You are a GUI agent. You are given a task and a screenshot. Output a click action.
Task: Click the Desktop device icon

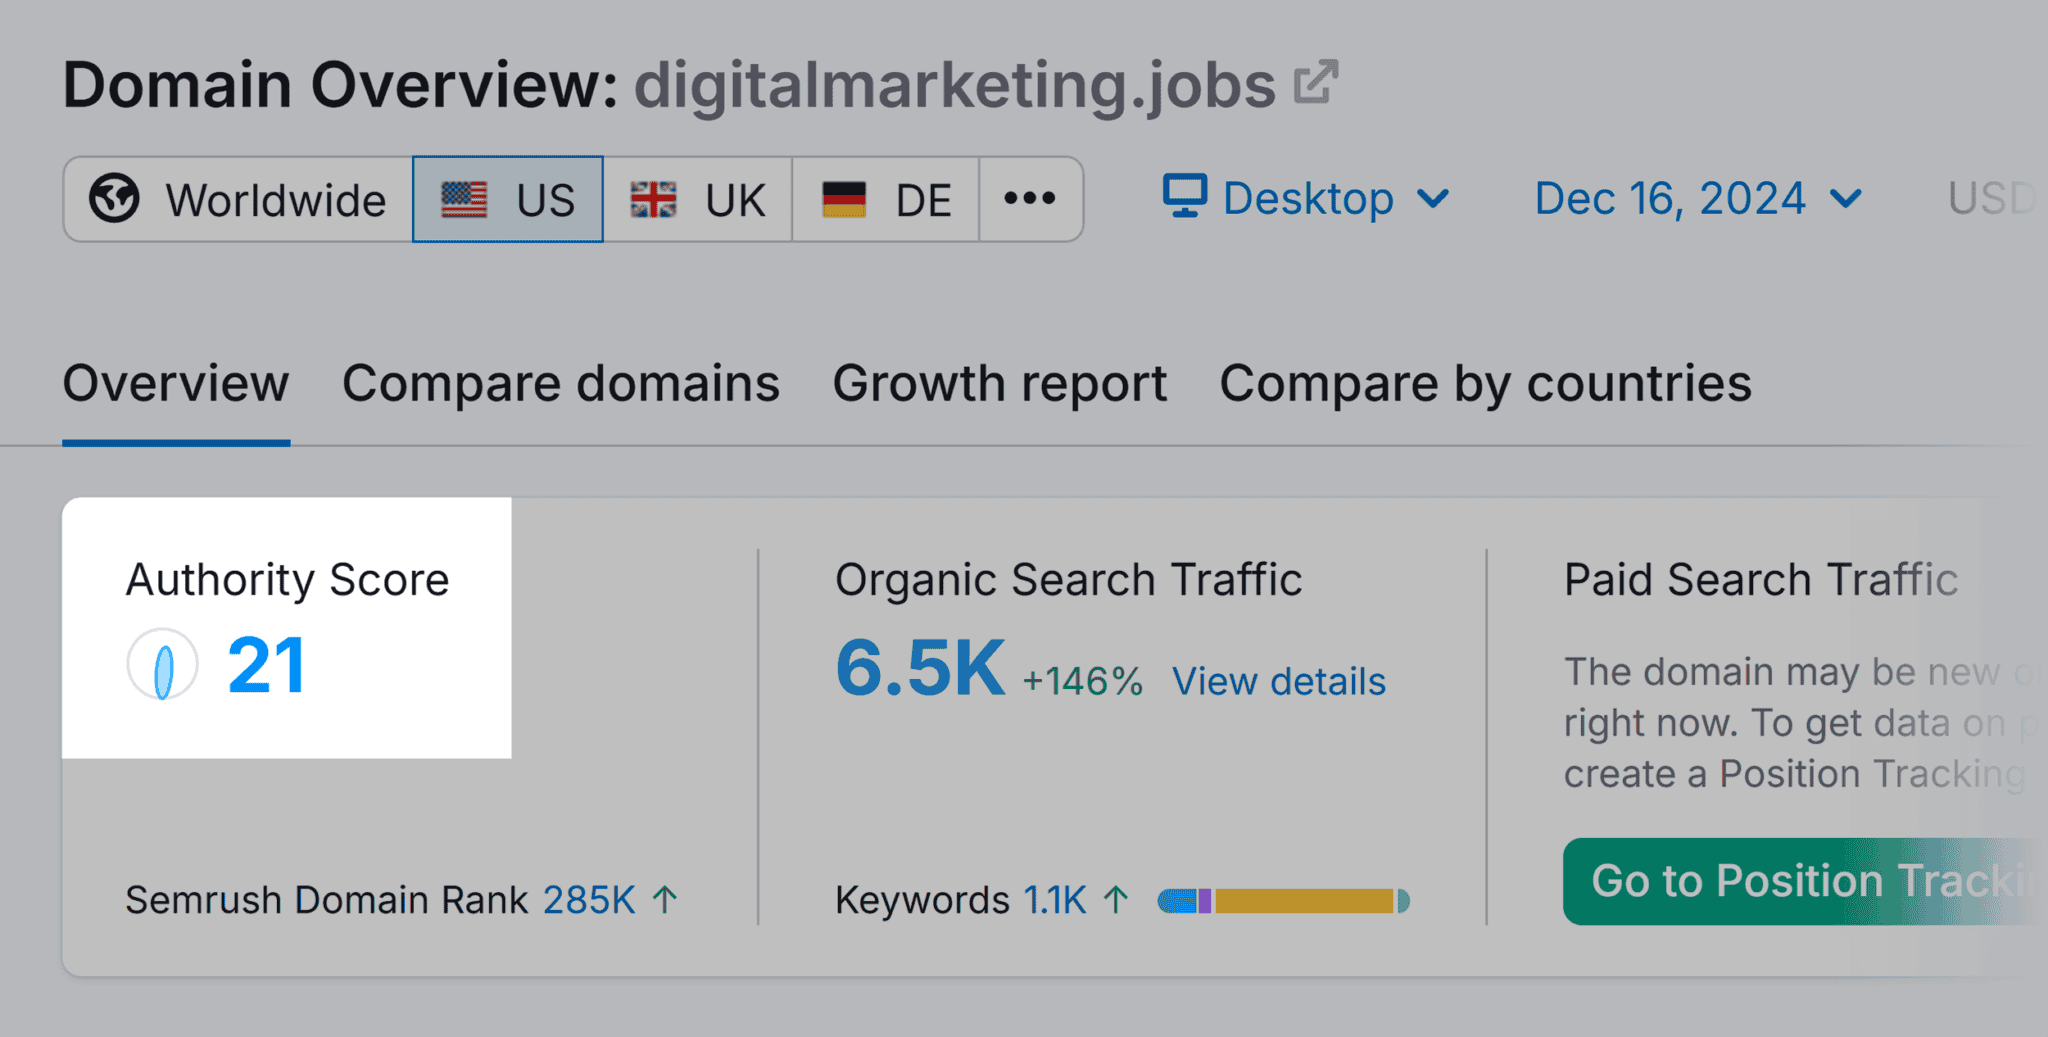click(1185, 197)
